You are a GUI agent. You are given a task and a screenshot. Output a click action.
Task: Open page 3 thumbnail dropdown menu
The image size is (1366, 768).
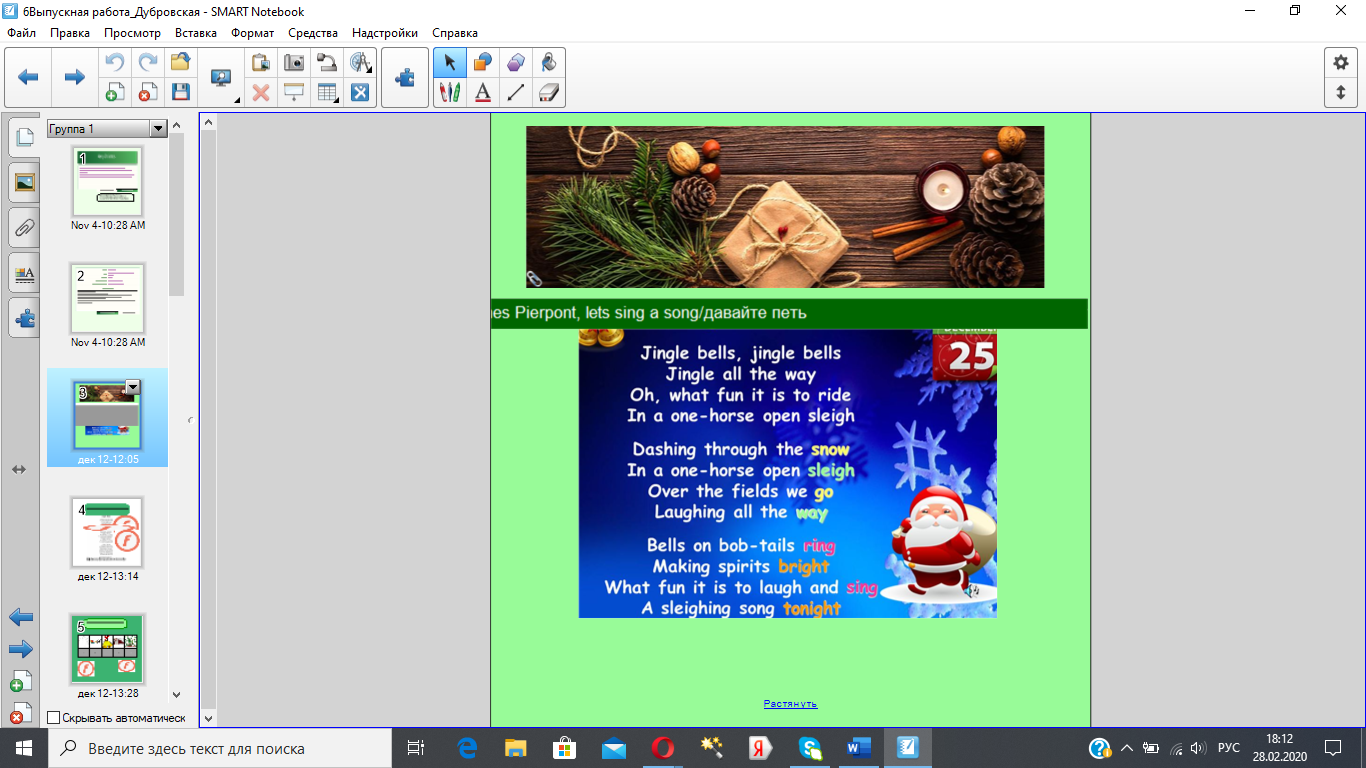point(132,387)
